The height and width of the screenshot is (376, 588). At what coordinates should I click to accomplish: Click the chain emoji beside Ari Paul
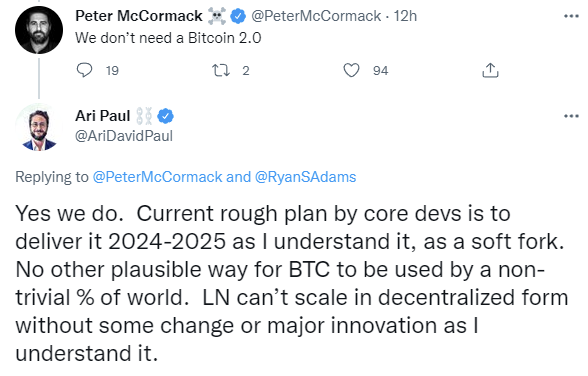pyautogui.click(x=144, y=116)
